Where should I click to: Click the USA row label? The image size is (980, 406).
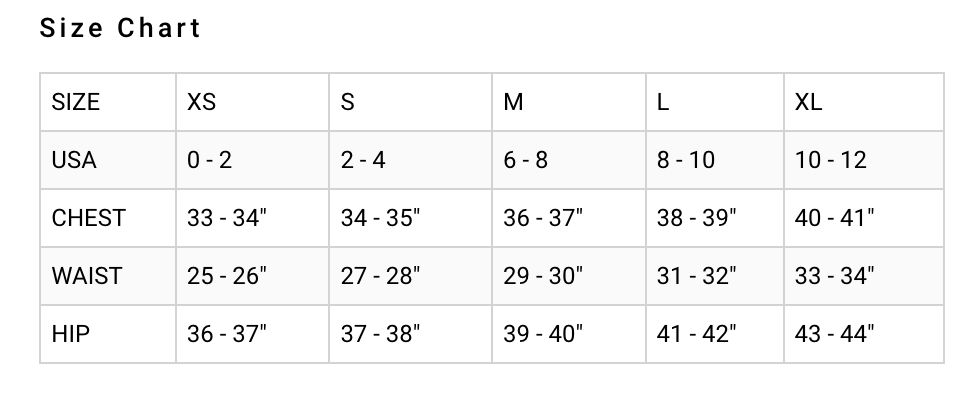(74, 160)
